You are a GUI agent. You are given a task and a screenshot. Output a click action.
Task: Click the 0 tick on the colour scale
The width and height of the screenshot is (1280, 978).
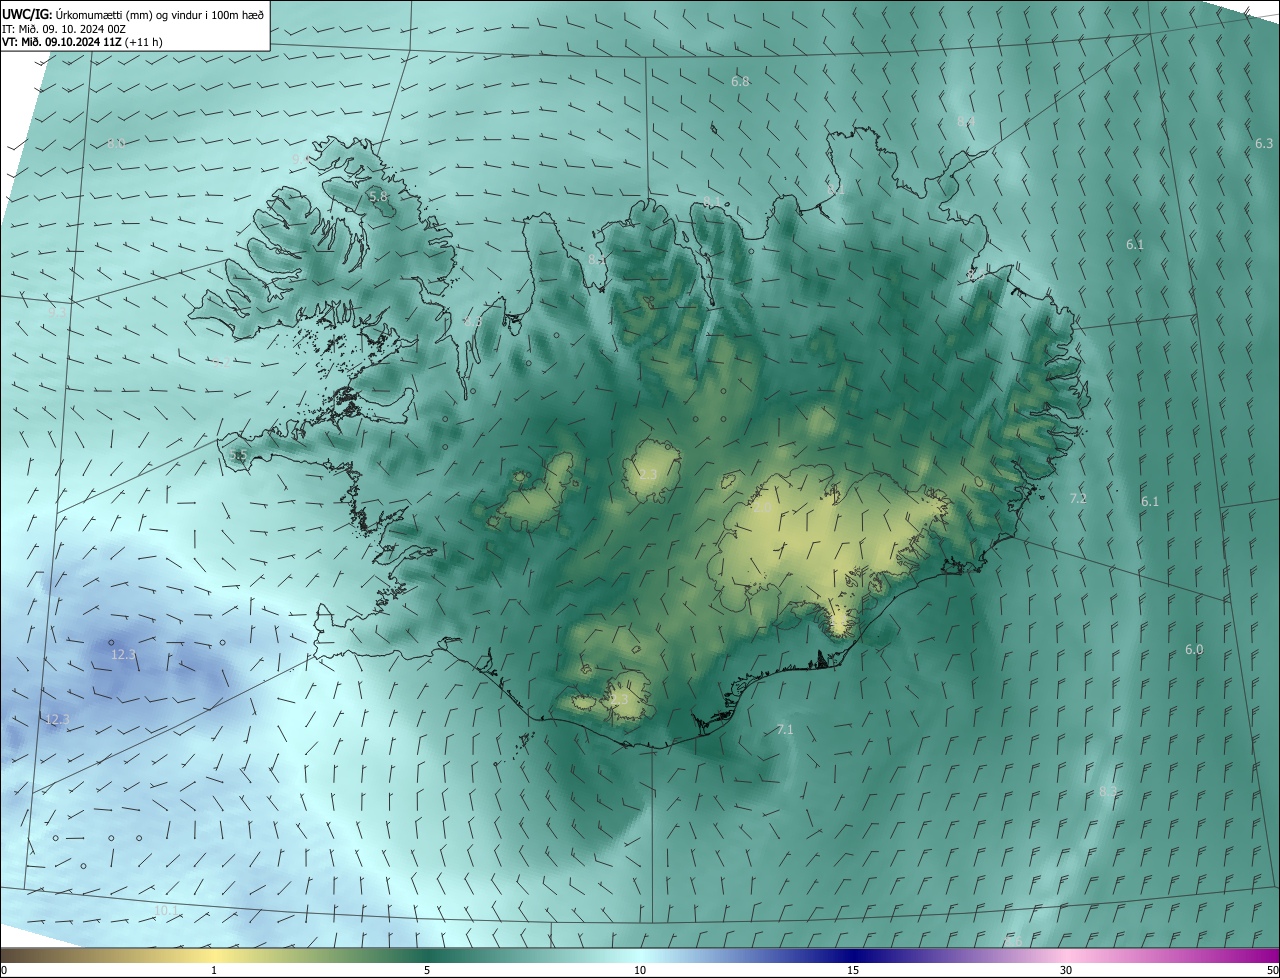click(x=4, y=971)
